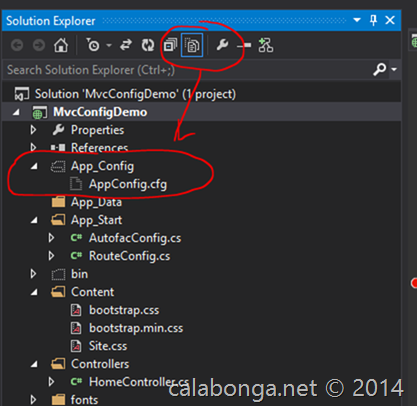This screenshot has height=406, width=417.
Task: Expand the Properties node
Action: coord(33,130)
